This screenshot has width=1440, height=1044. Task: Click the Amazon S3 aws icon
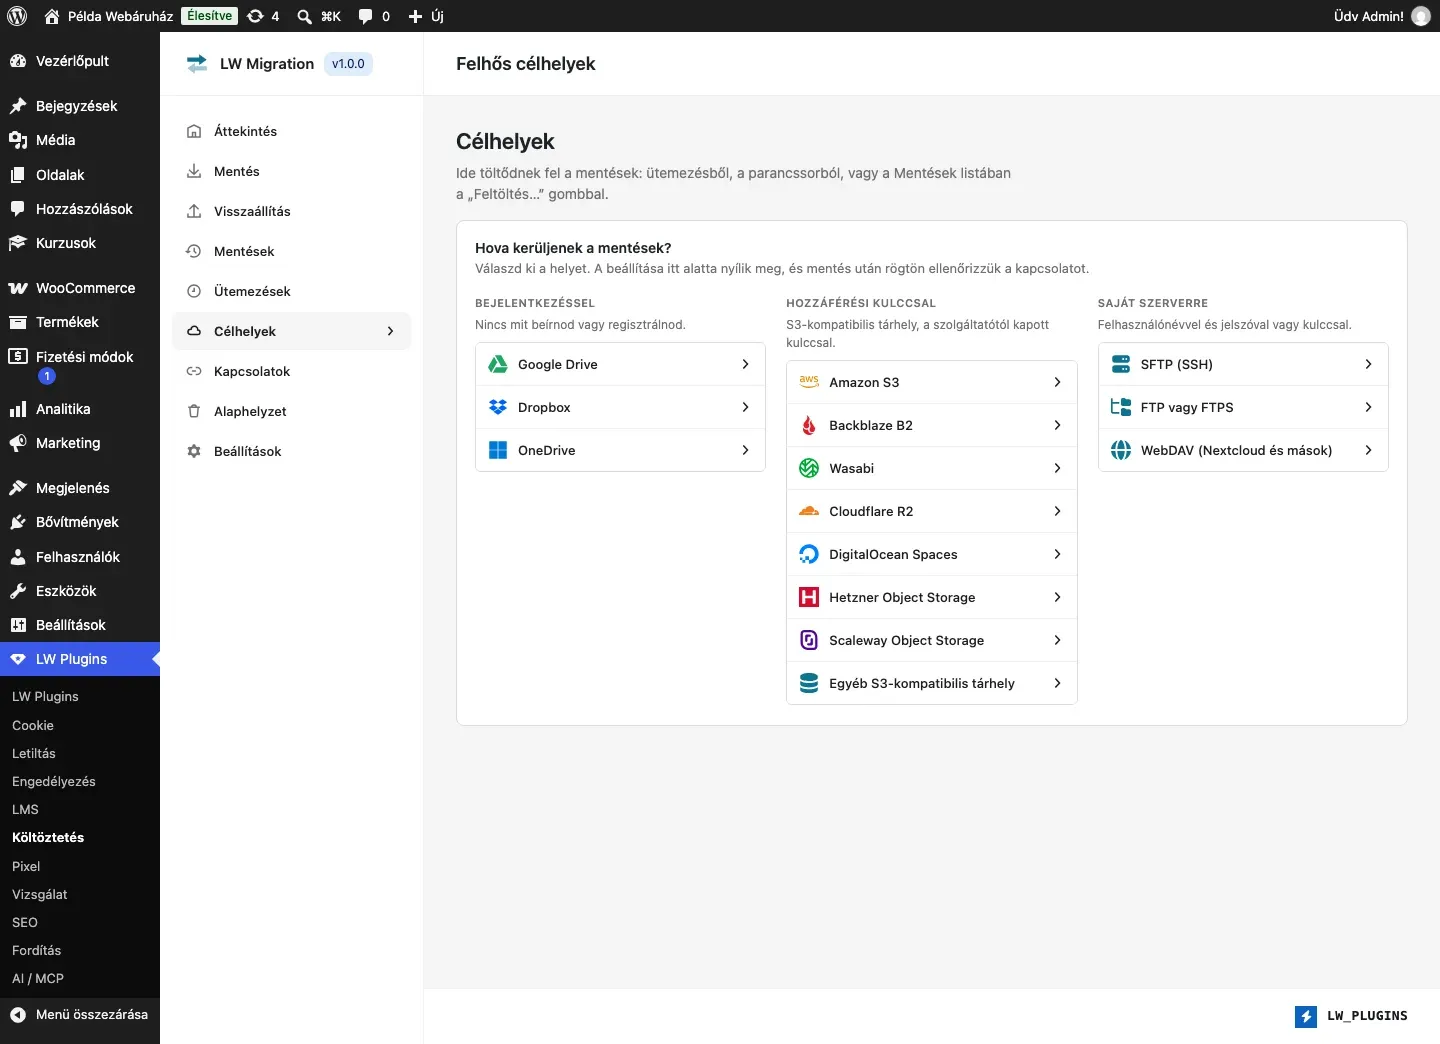click(809, 382)
